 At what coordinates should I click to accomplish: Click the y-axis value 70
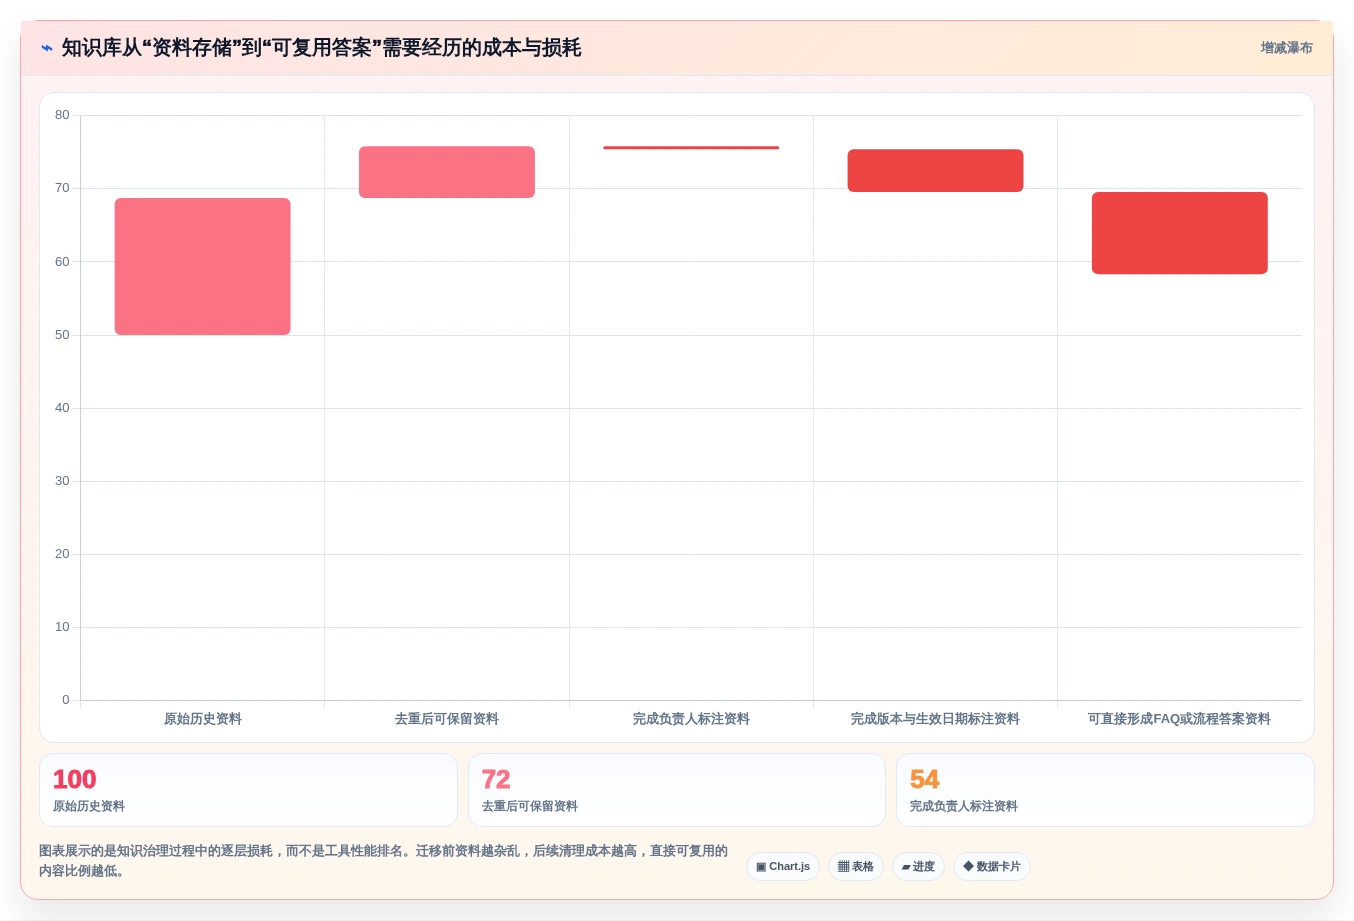point(62,188)
